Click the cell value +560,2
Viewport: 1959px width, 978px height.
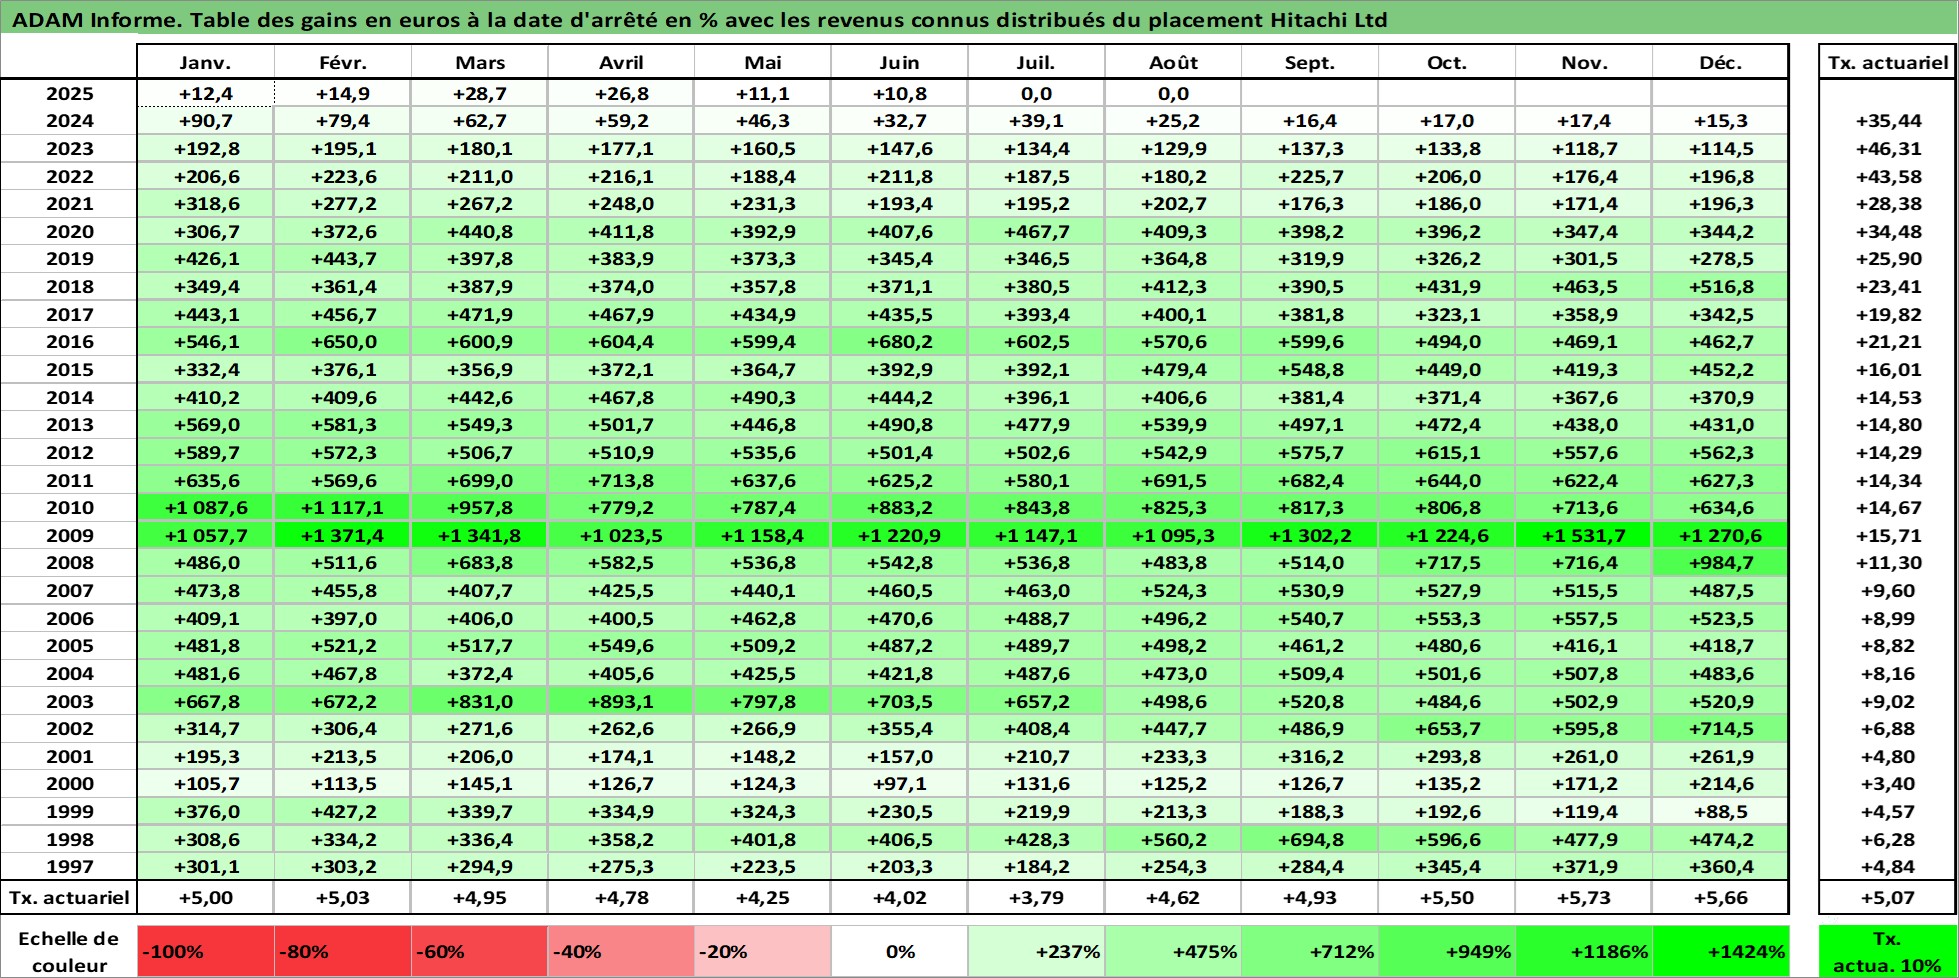(1173, 840)
